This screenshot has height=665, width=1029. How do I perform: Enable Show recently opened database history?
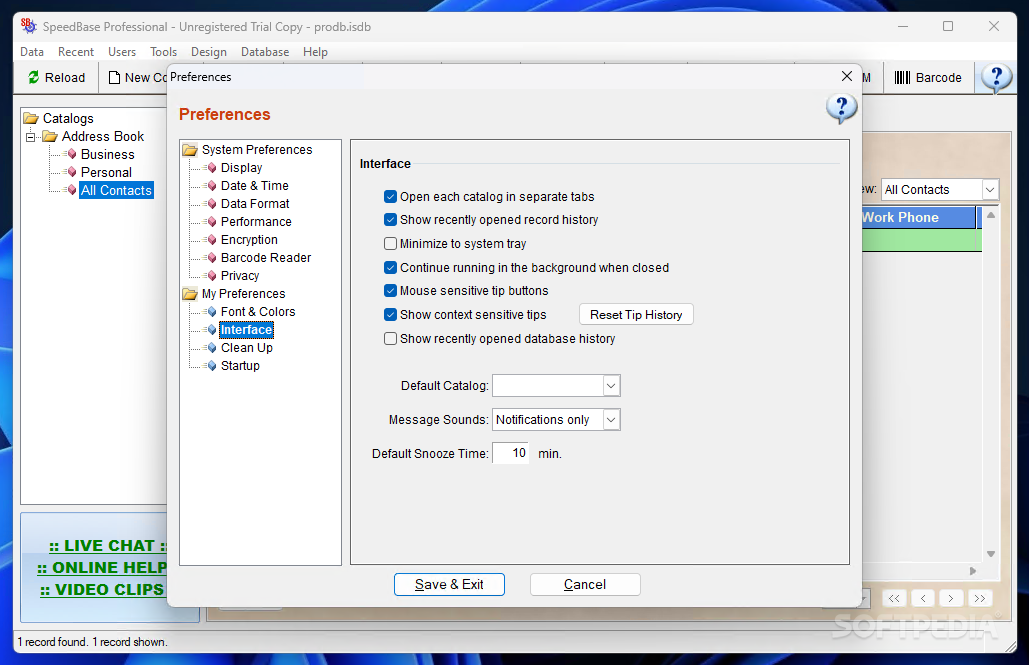[390, 339]
